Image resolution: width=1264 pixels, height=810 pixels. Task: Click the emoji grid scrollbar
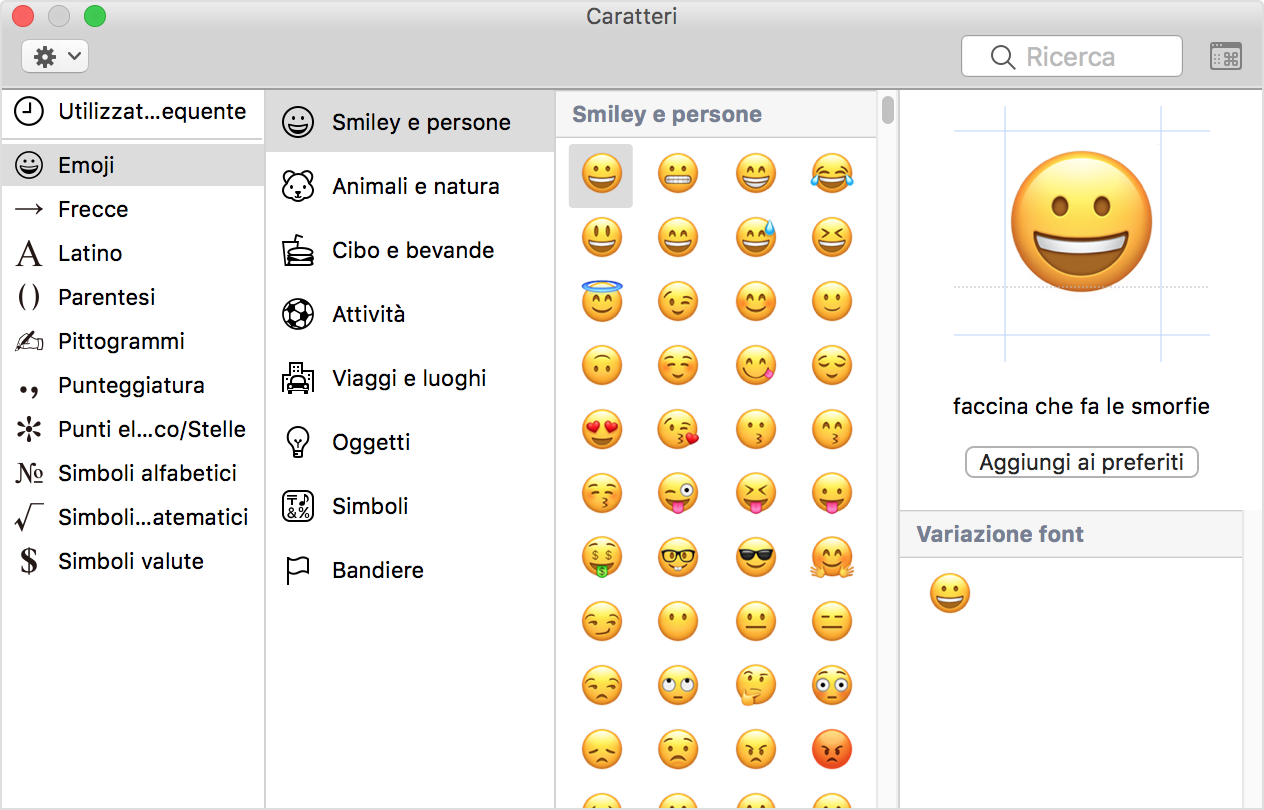[x=887, y=110]
